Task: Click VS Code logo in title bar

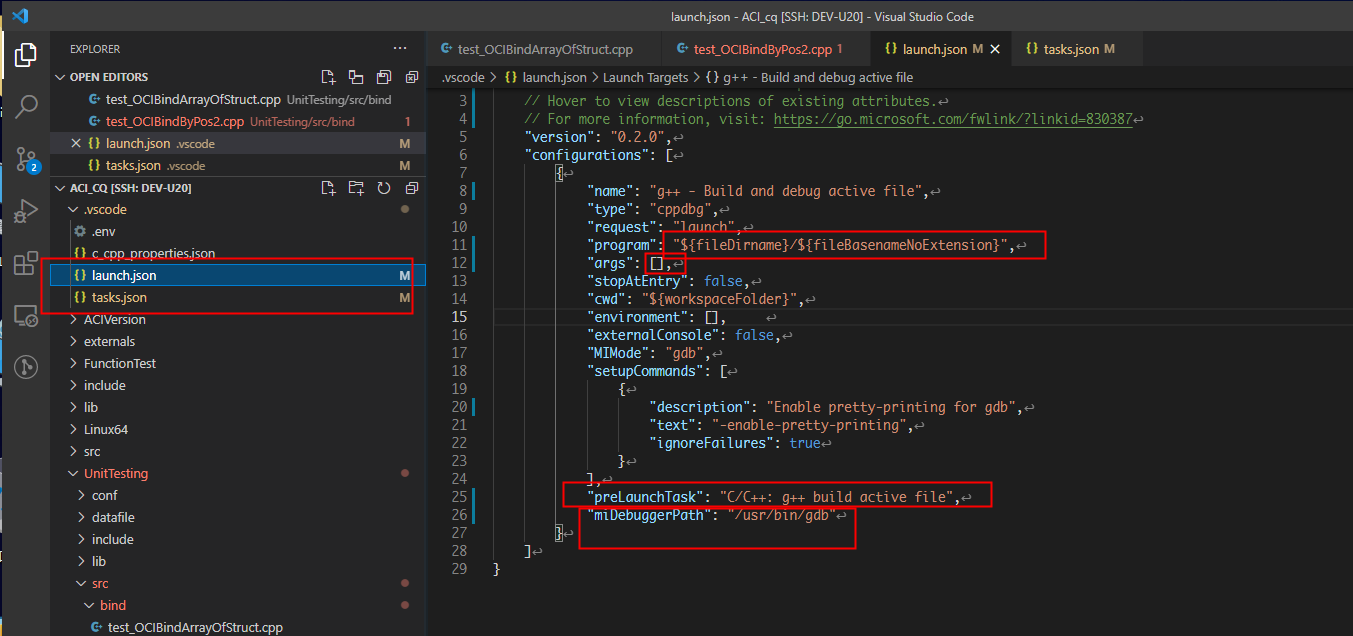Action: pyautogui.click(x=20, y=16)
